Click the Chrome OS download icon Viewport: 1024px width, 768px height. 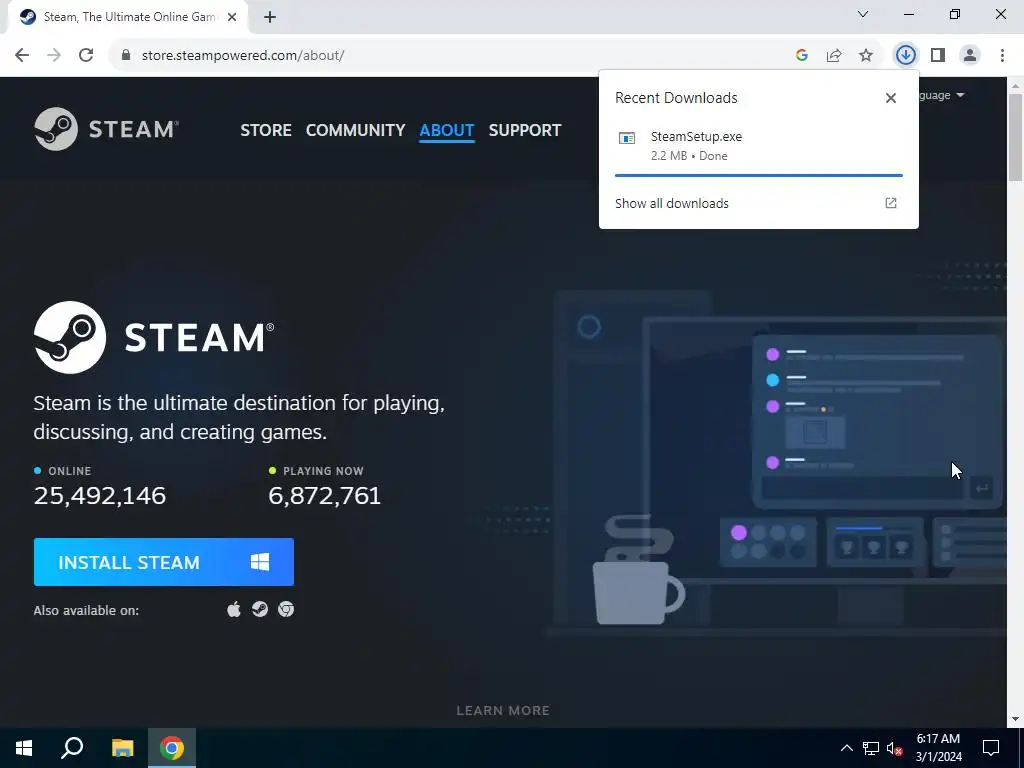click(x=286, y=609)
